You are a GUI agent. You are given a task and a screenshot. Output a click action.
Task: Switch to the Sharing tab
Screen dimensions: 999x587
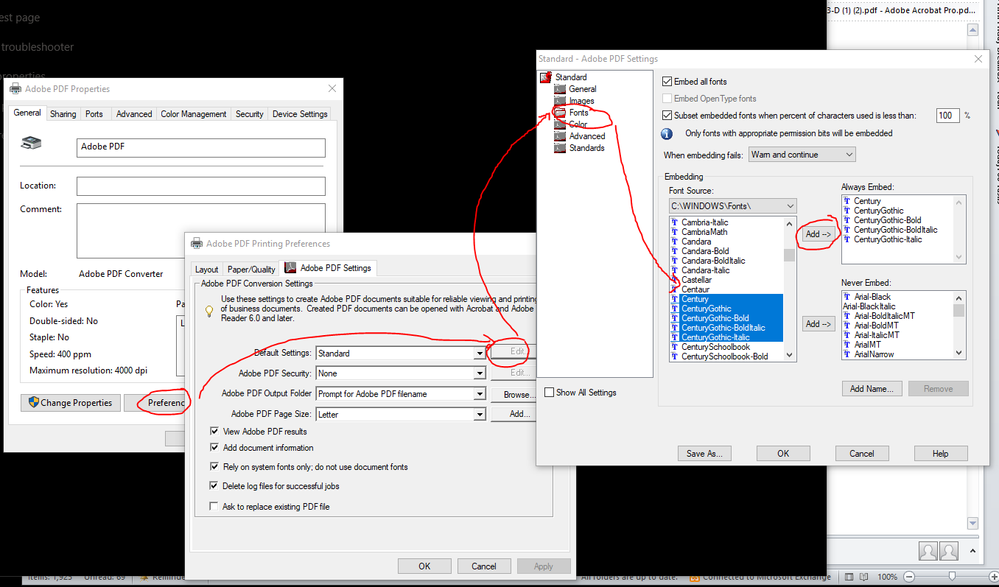[x=63, y=114]
